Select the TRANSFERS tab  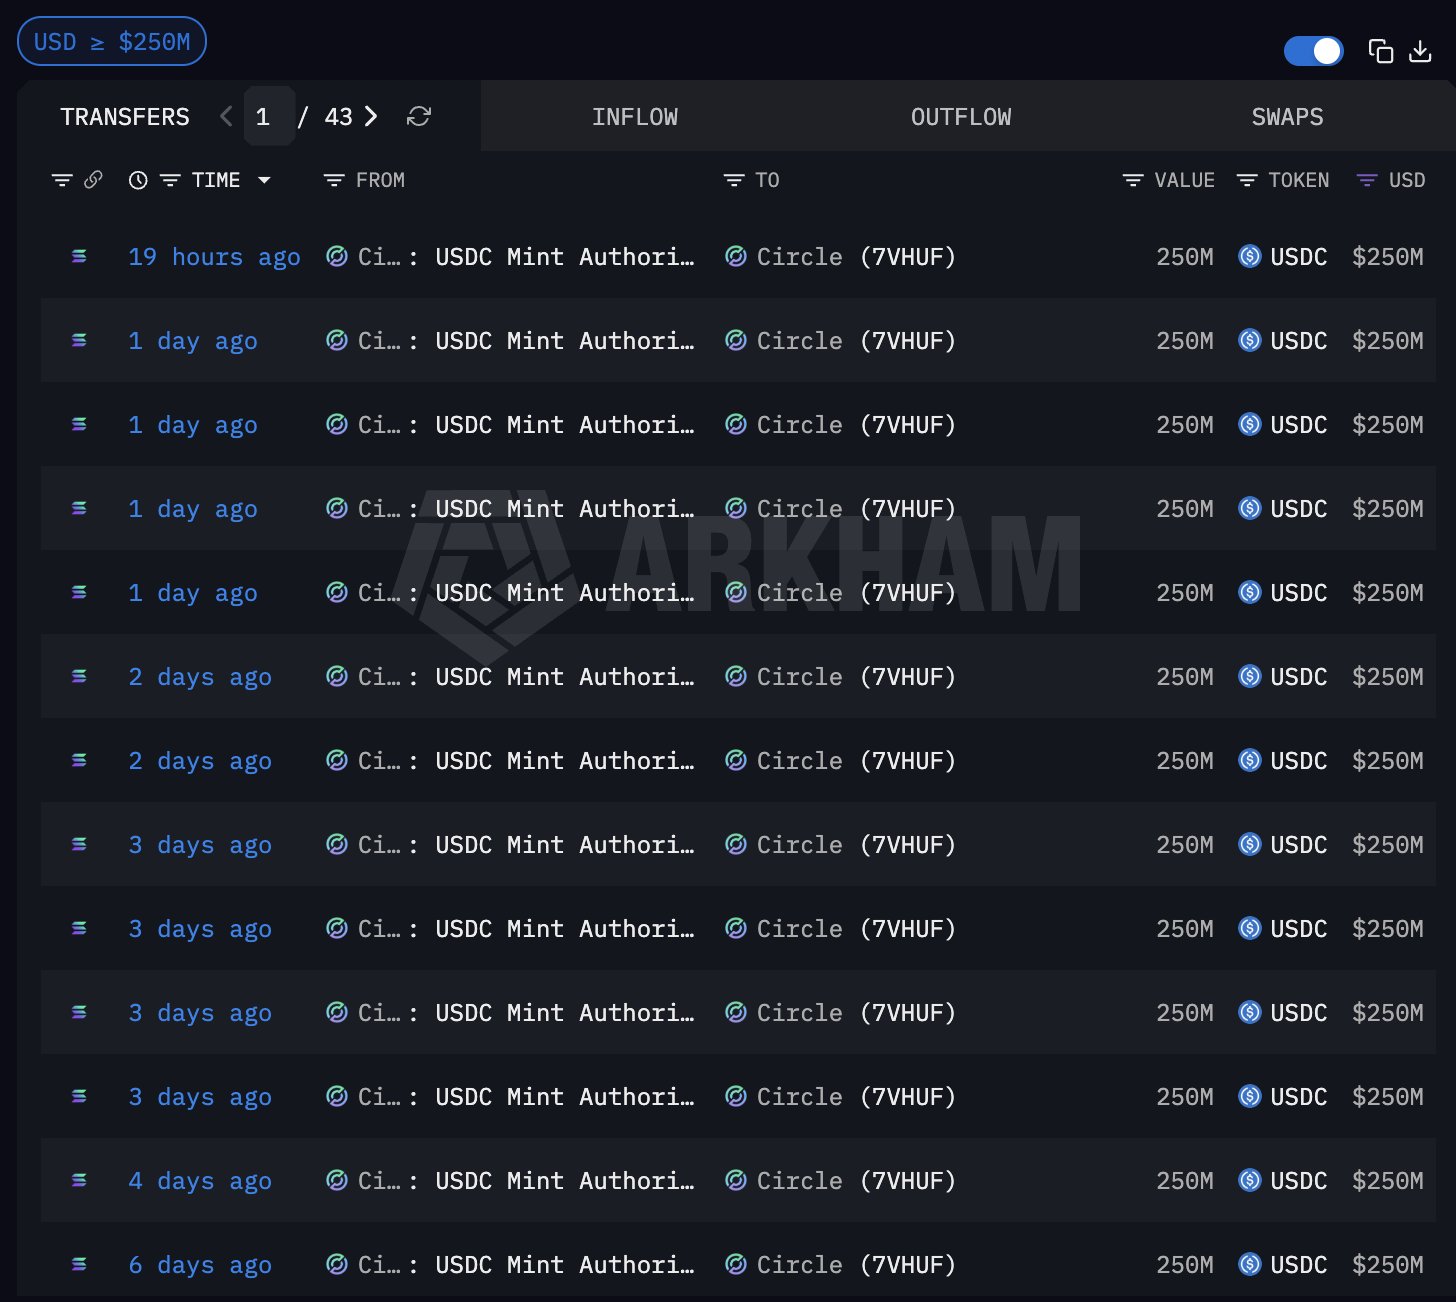click(x=125, y=117)
